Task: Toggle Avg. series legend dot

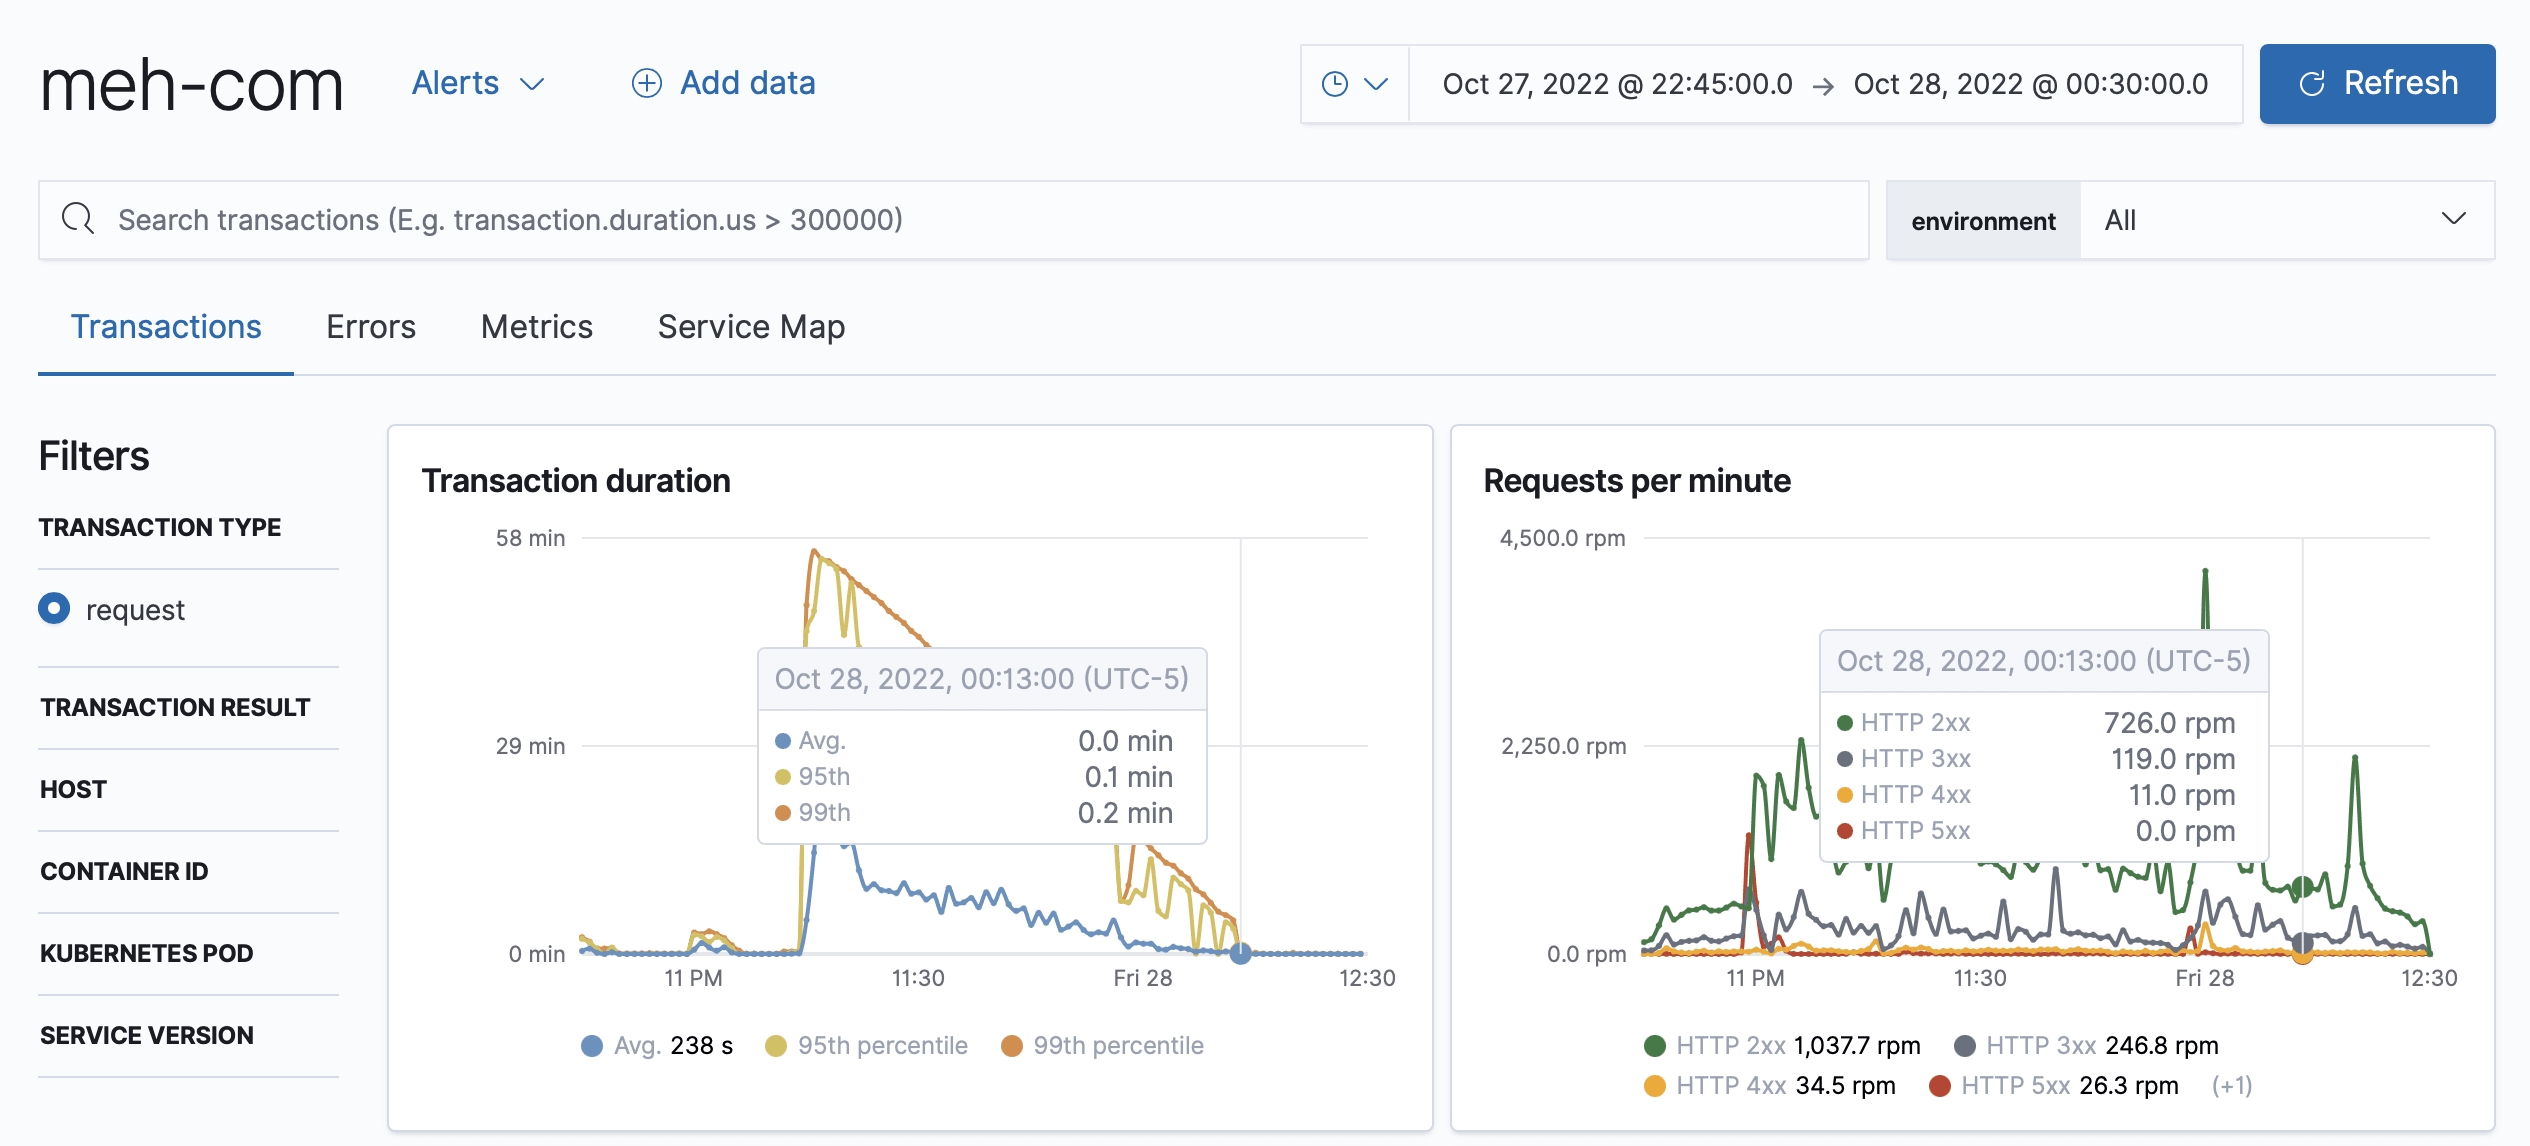Action: (x=592, y=1046)
